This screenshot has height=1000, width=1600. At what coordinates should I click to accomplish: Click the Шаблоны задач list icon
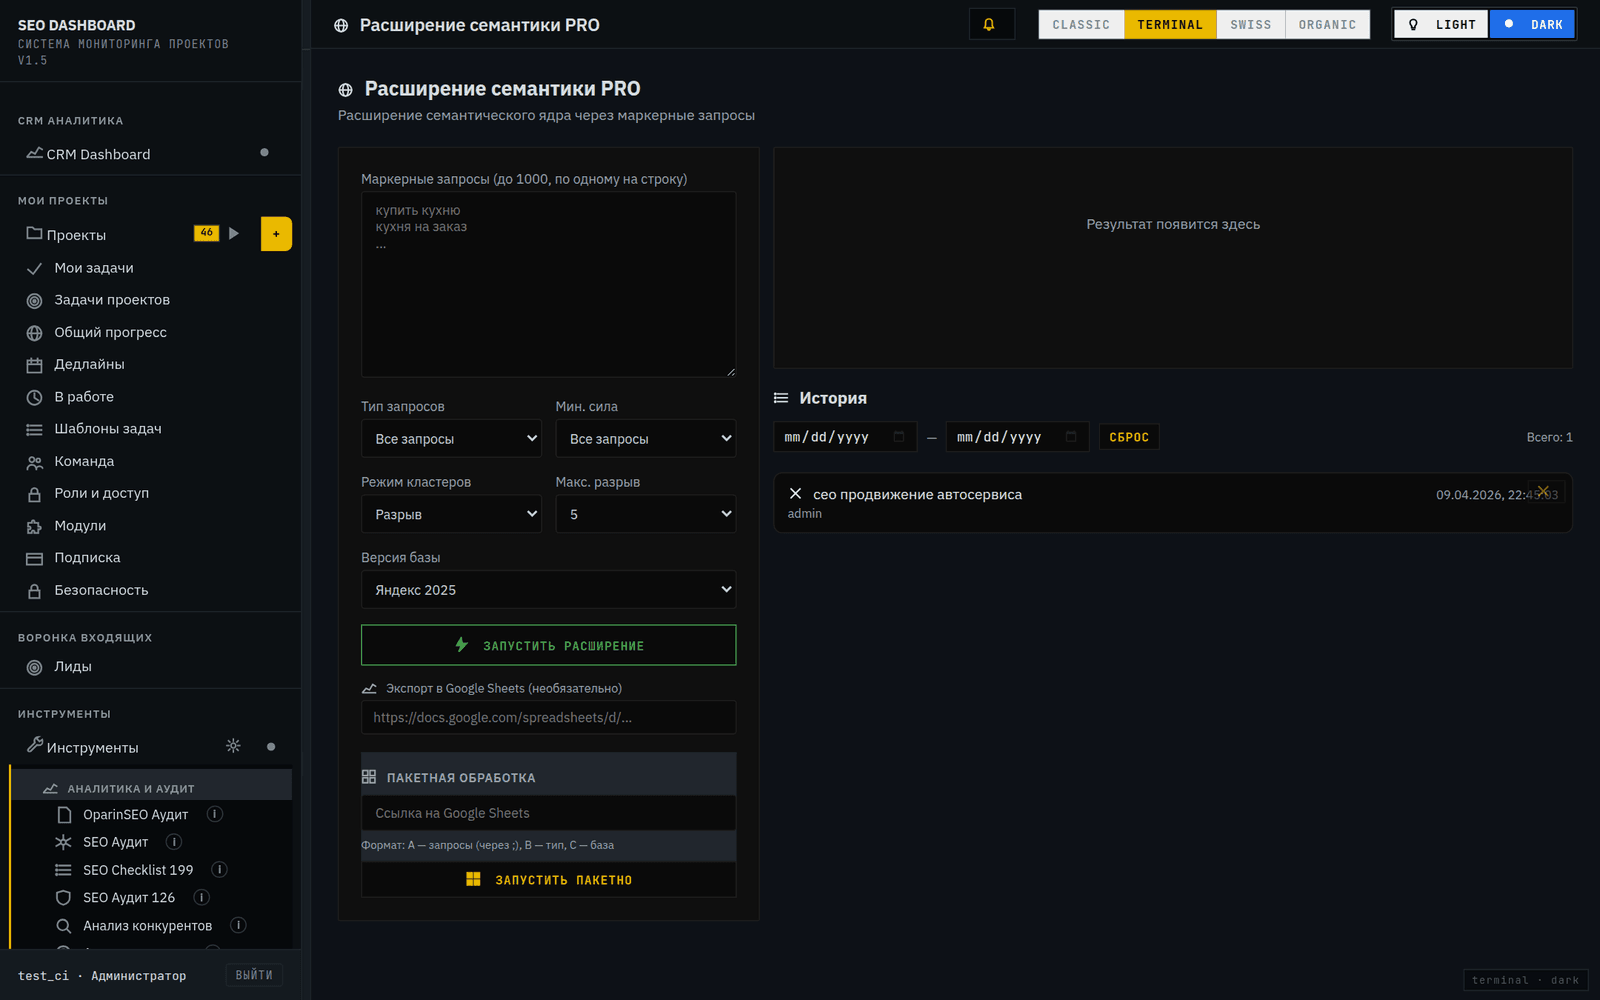34,429
